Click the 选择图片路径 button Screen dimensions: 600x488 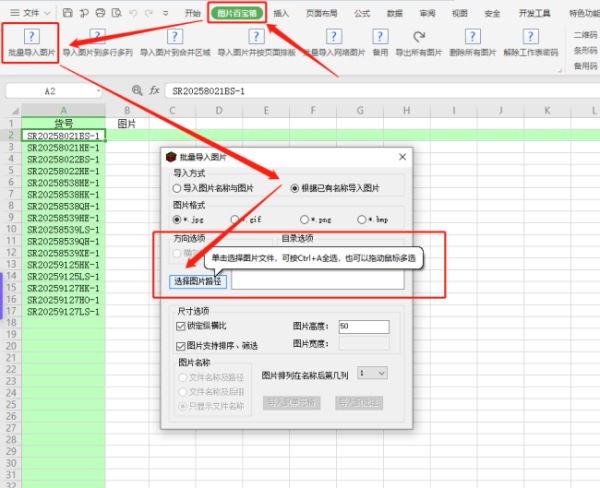(x=198, y=281)
